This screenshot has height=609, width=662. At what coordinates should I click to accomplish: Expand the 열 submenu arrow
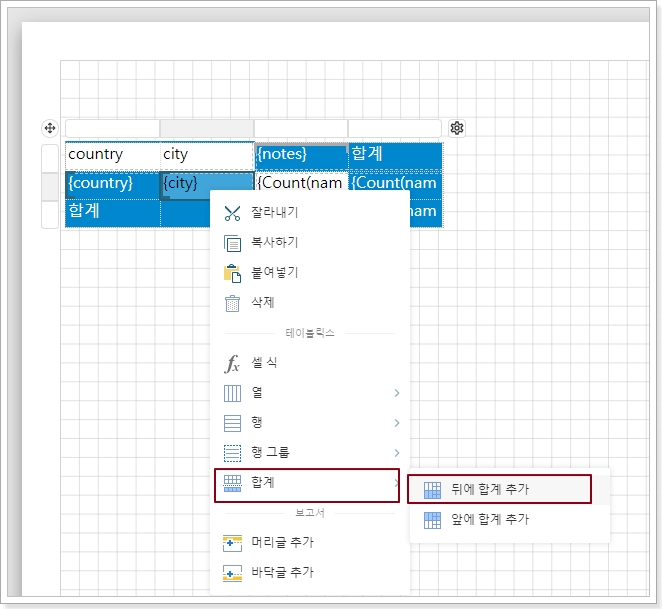pyautogui.click(x=396, y=393)
